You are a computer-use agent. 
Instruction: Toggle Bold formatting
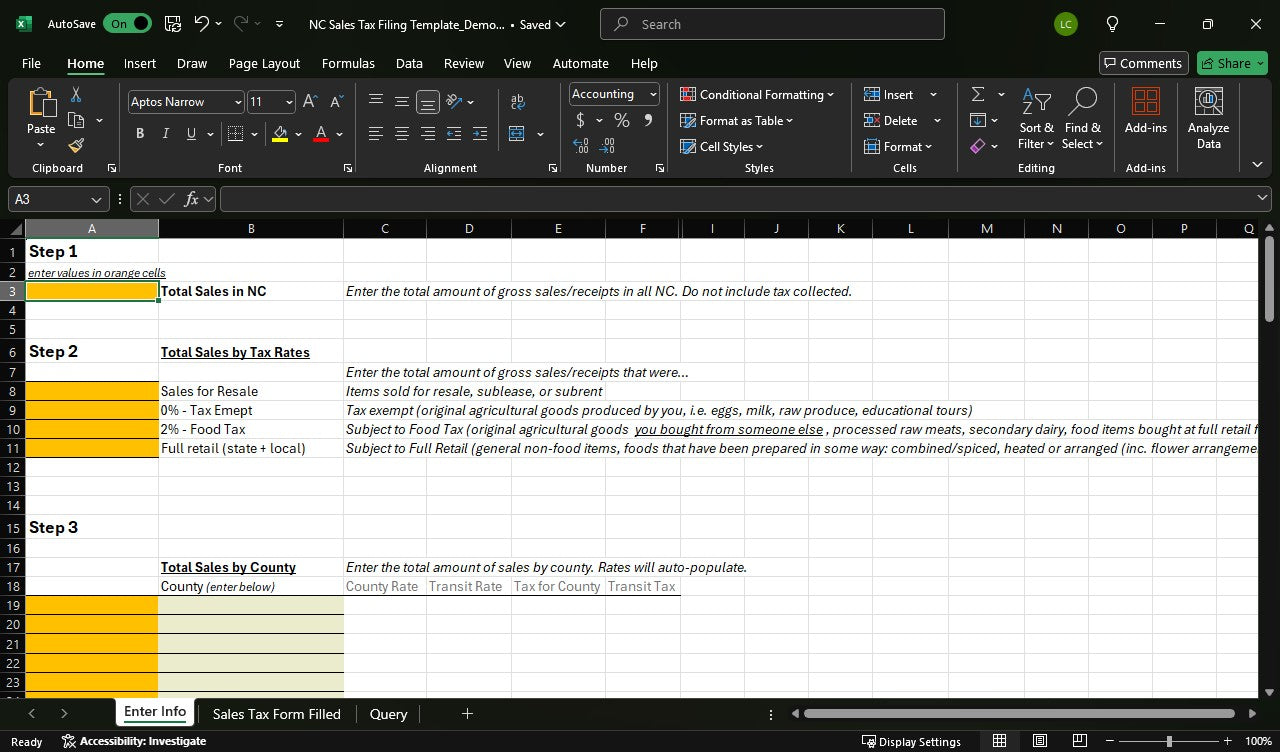pyautogui.click(x=140, y=134)
